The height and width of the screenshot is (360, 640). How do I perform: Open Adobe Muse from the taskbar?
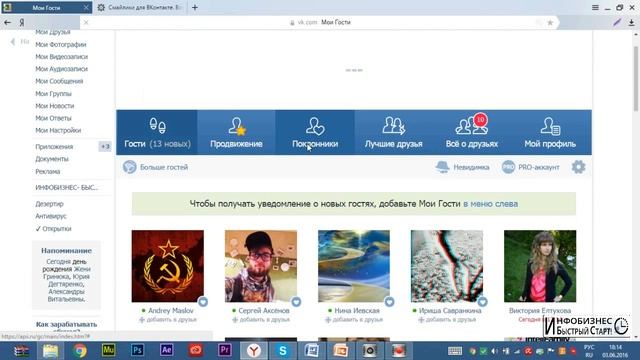click(109, 351)
